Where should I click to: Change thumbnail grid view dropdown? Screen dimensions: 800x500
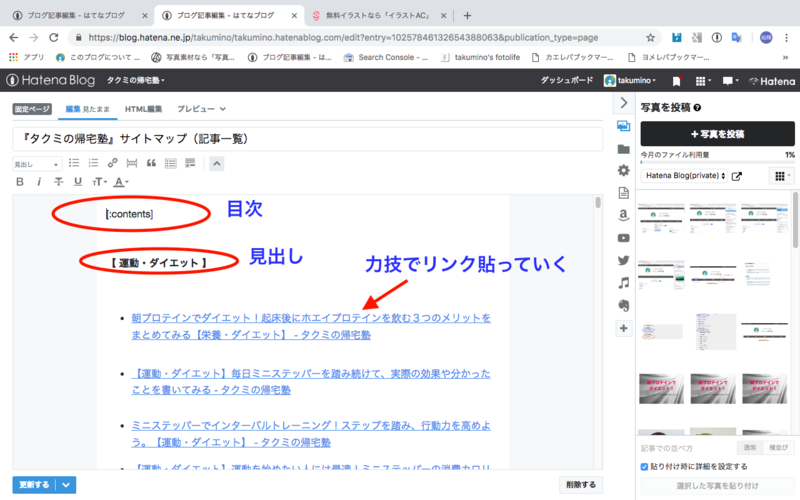(x=782, y=176)
